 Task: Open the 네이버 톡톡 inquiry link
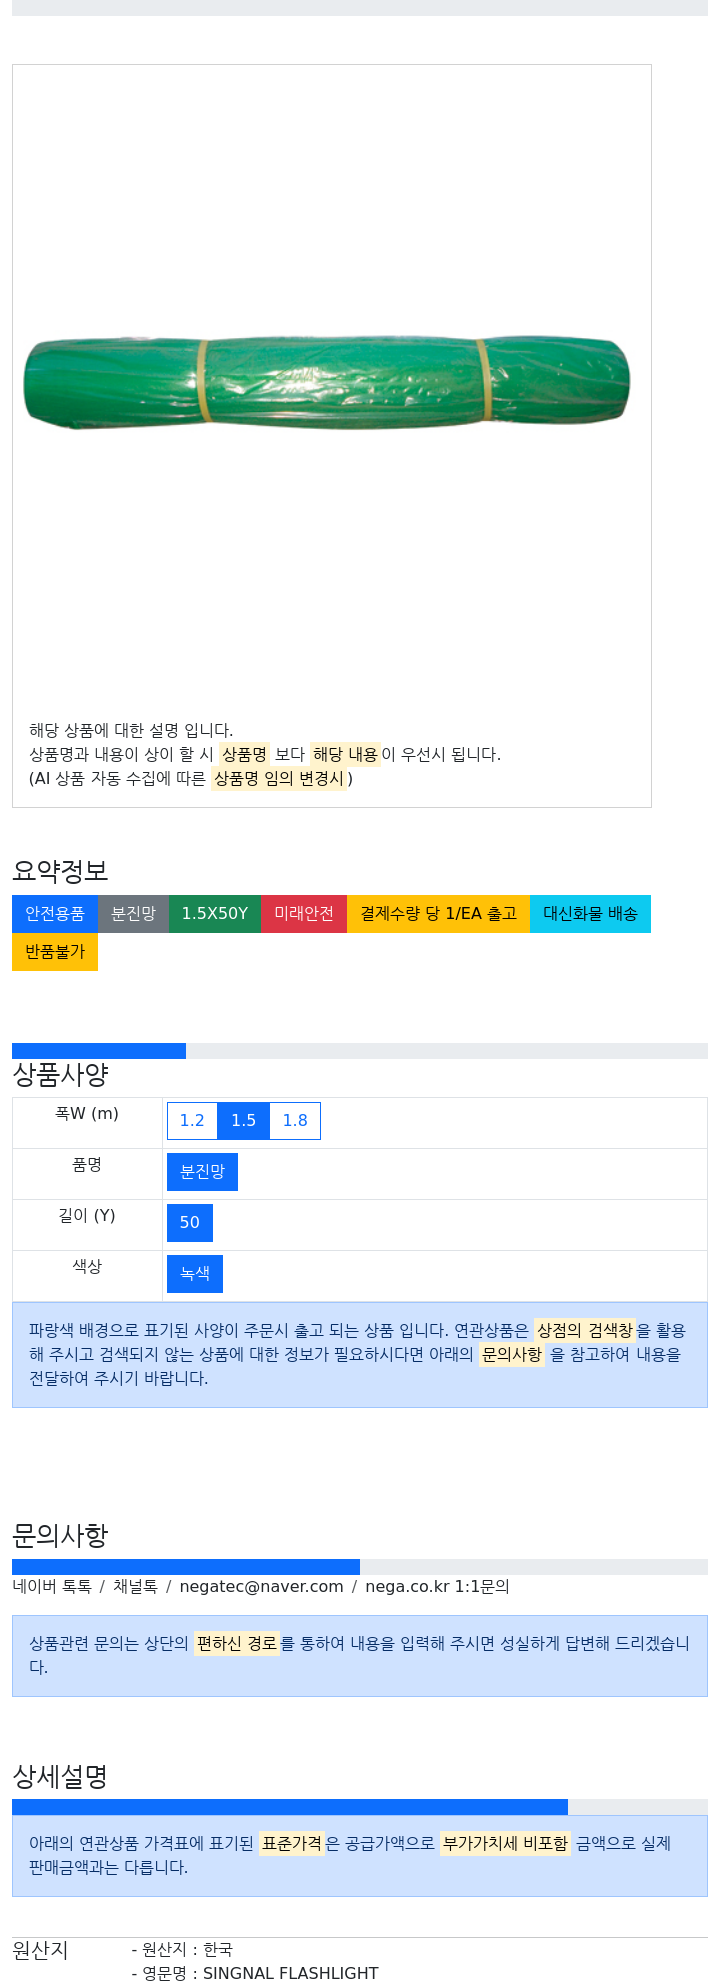point(52,1587)
